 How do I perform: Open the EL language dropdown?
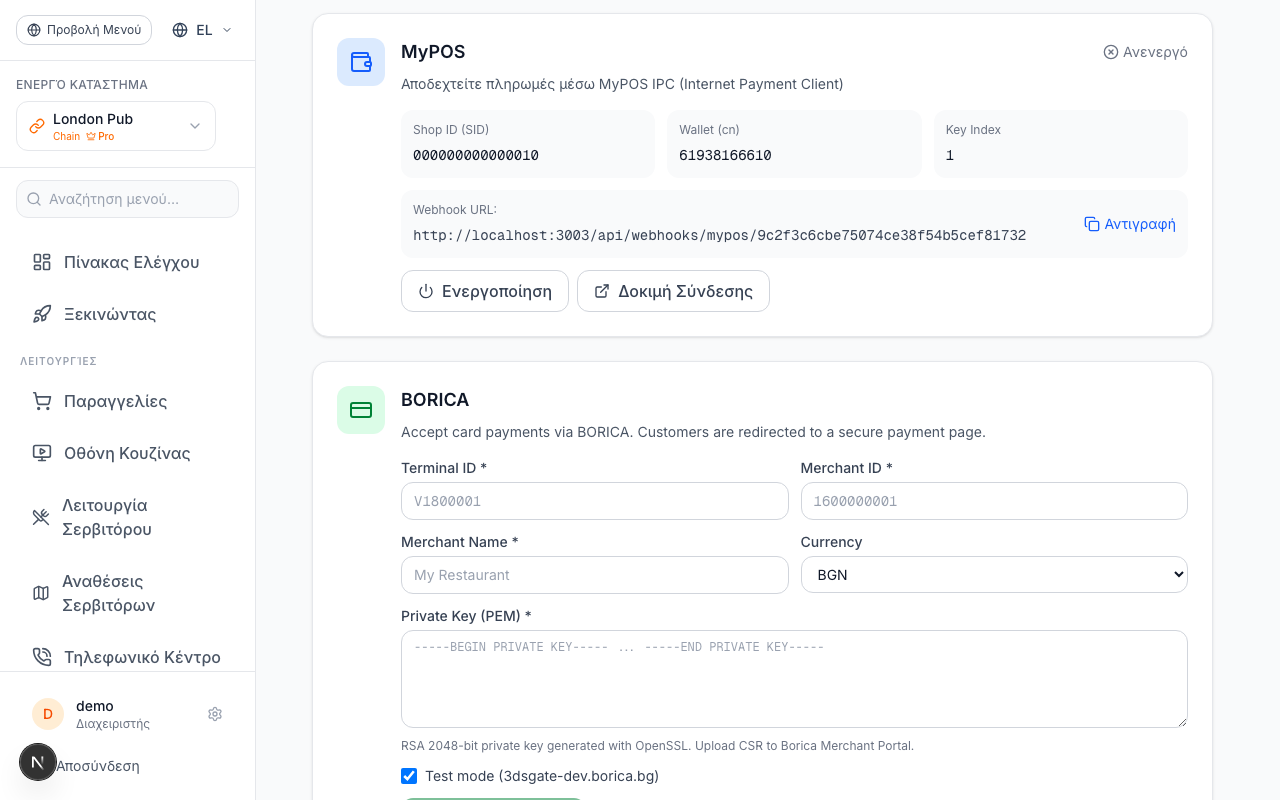202,30
